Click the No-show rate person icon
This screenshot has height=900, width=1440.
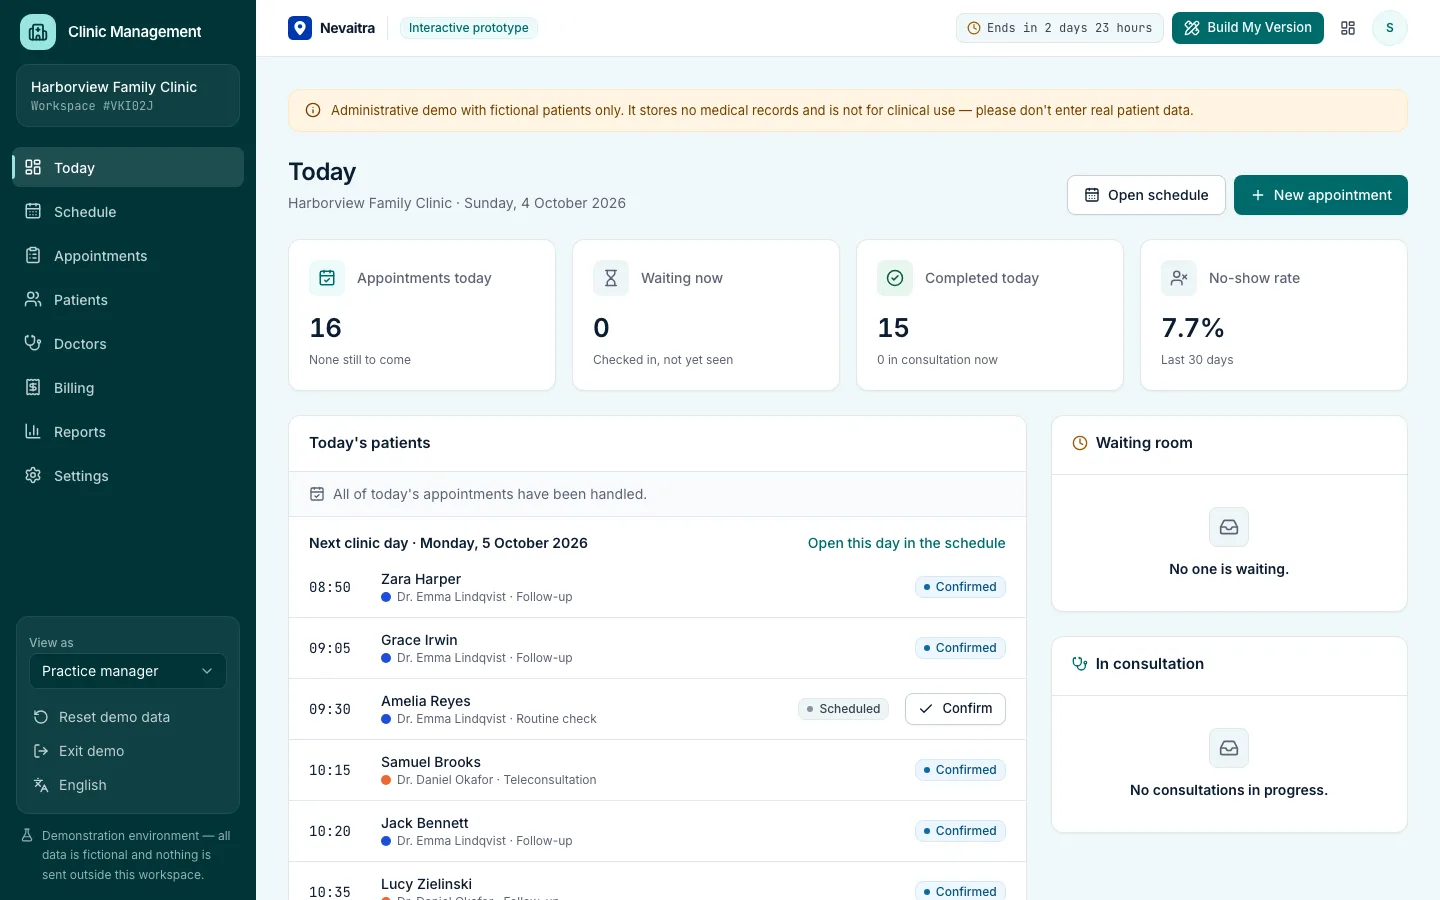point(1179,278)
